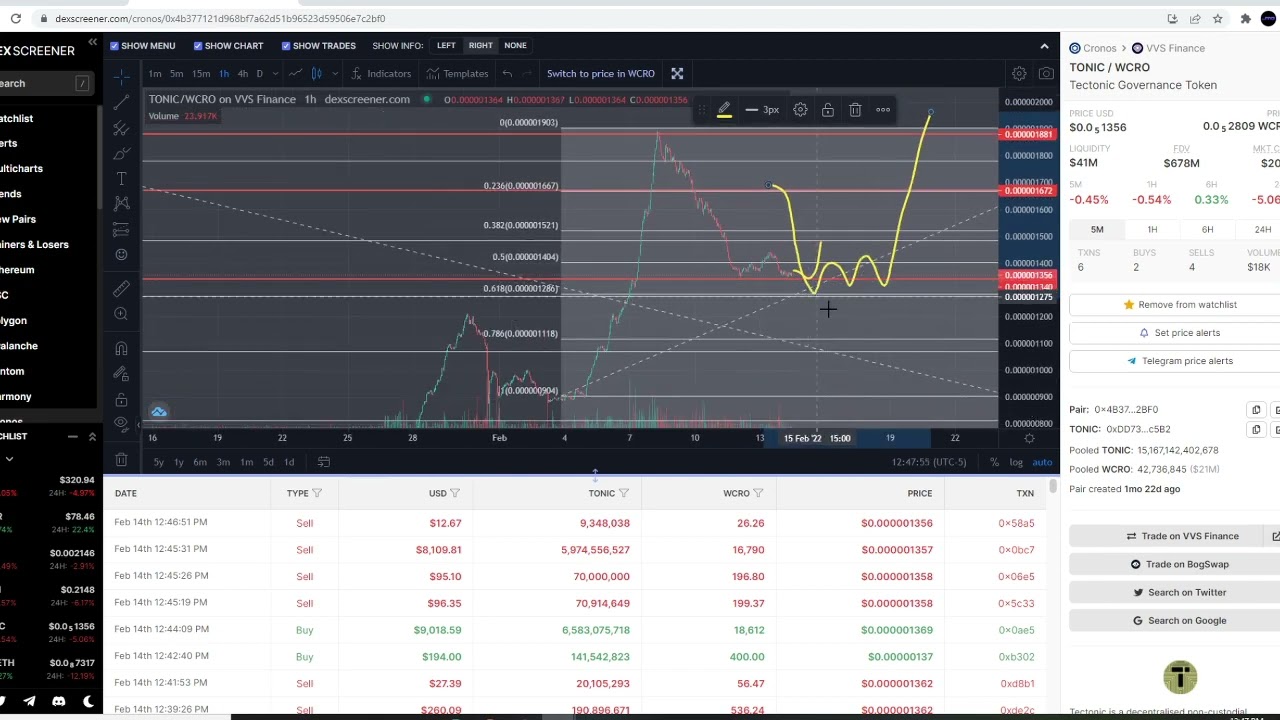Uncheck the Show Chart checkbox

coord(198,45)
